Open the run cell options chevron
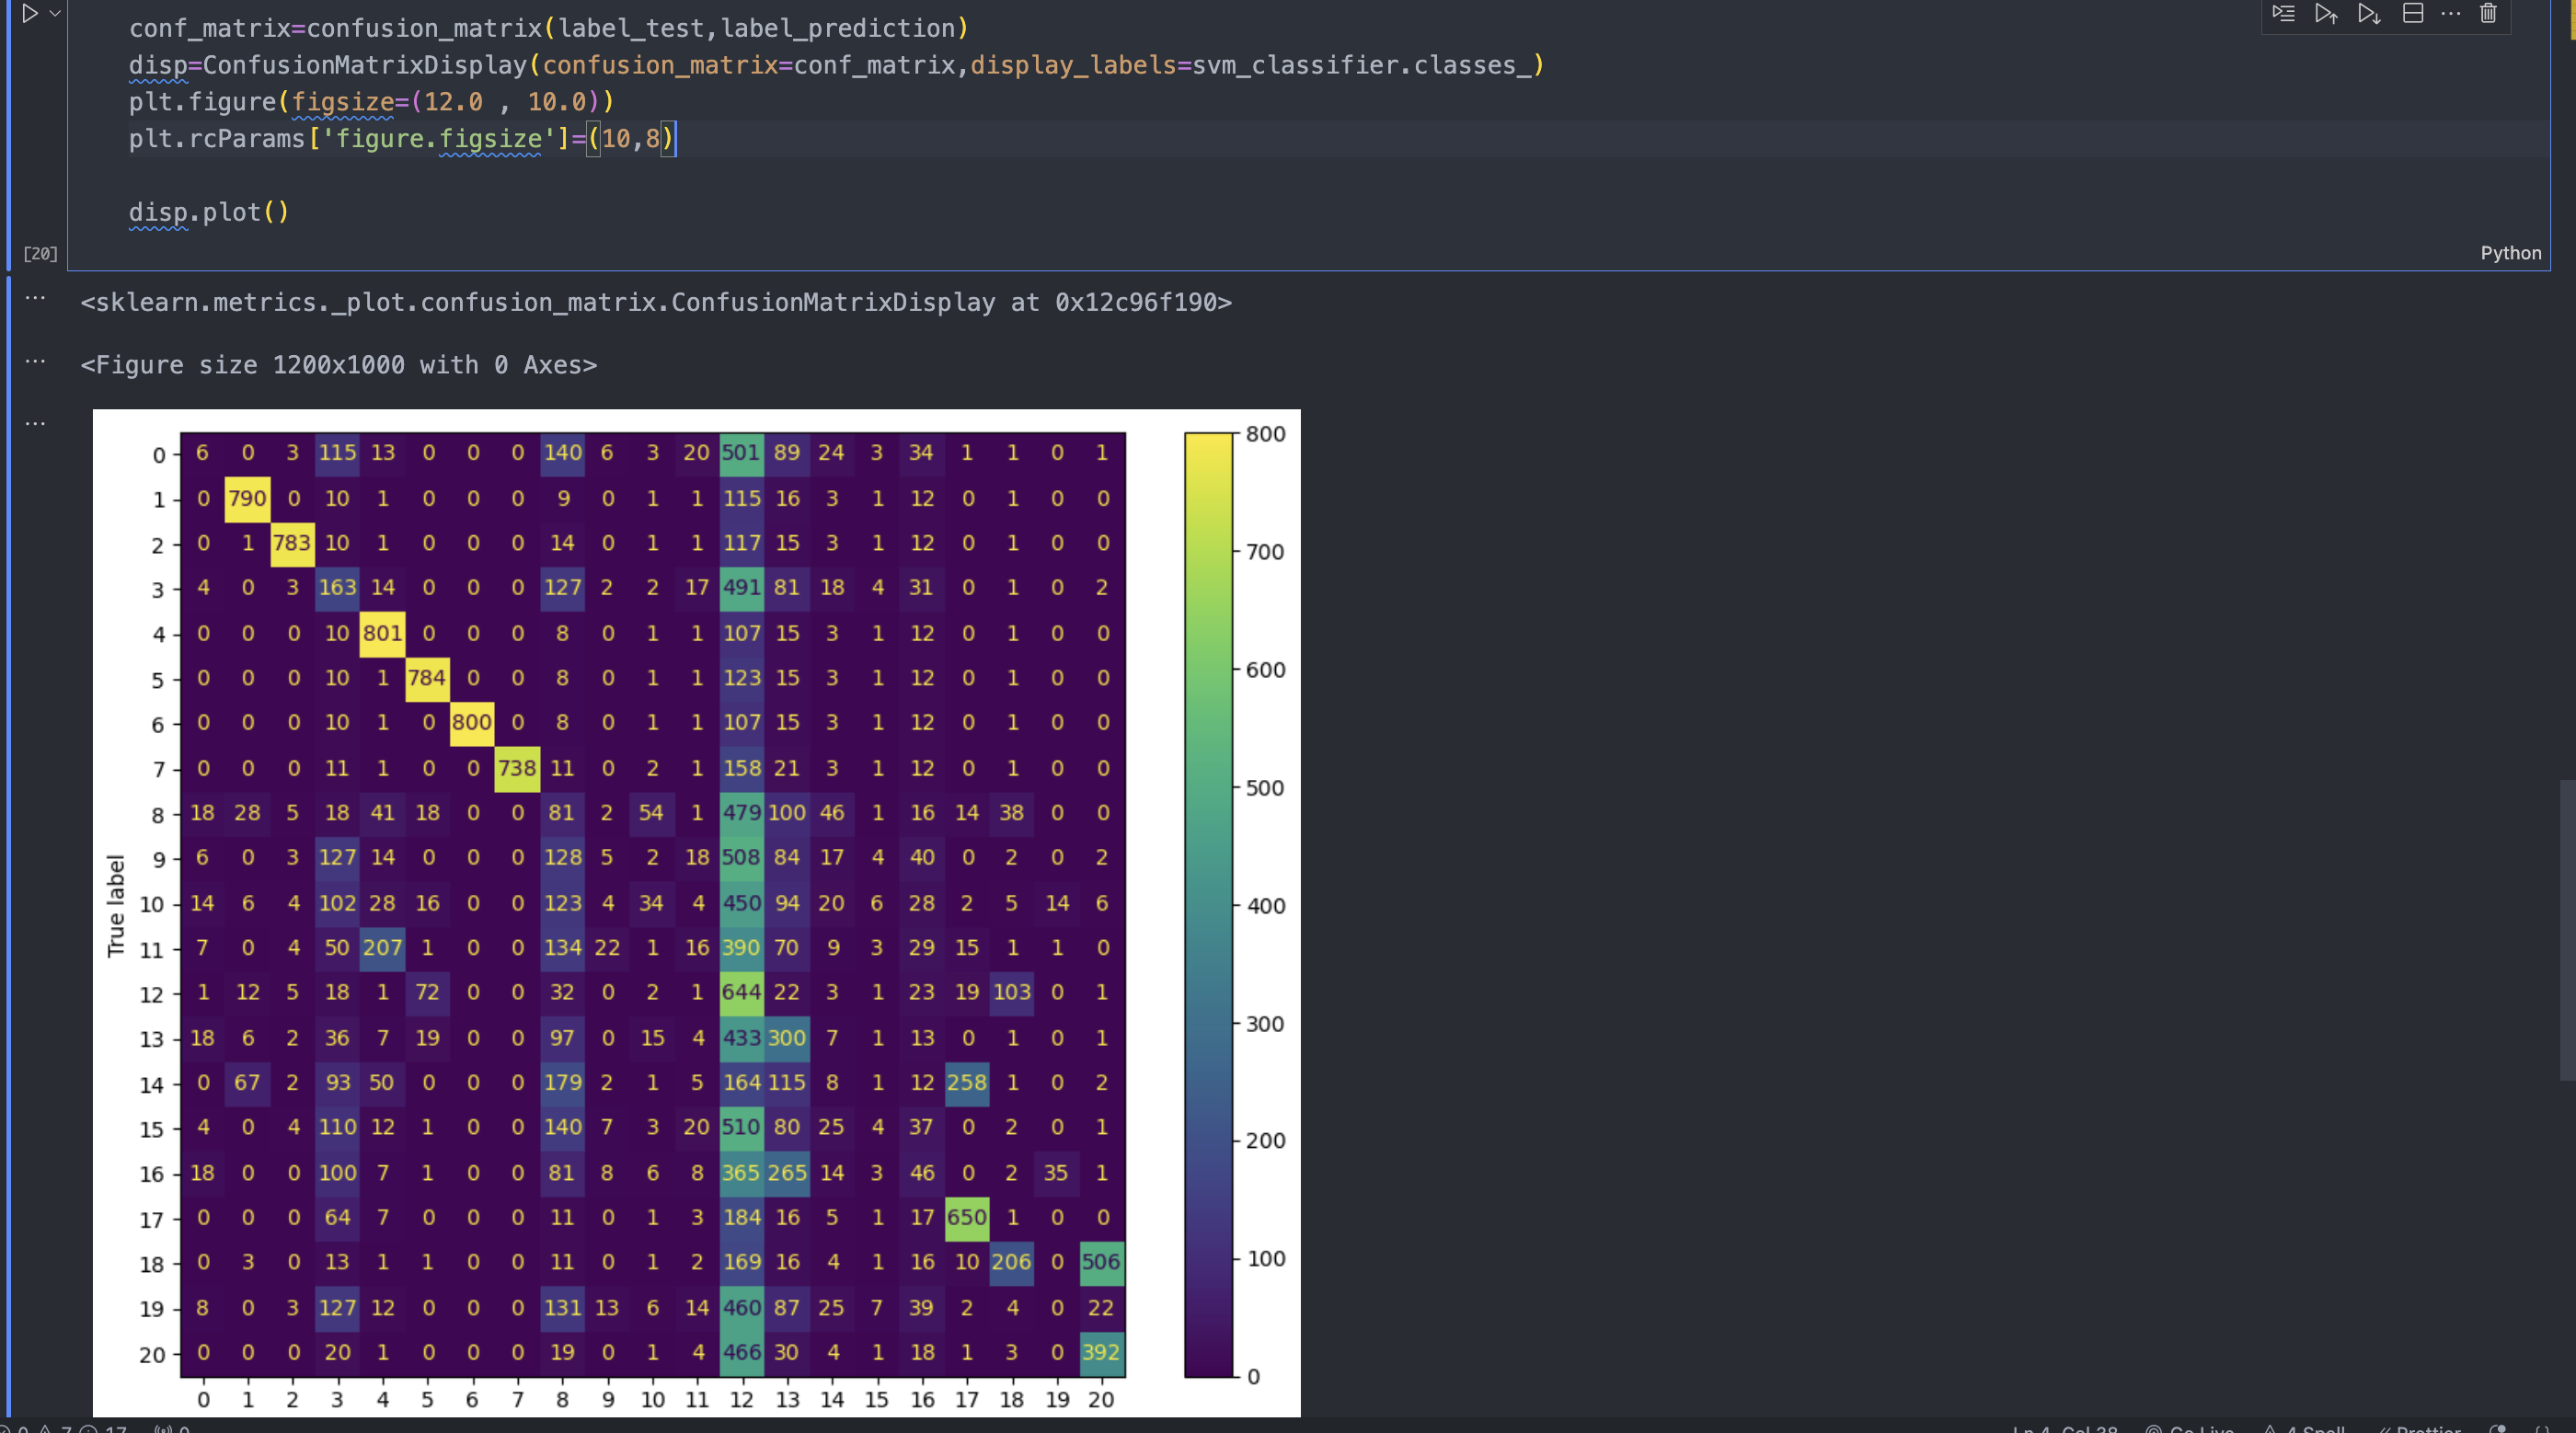This screenshot has width=2576, height=1433. [55, 13]
